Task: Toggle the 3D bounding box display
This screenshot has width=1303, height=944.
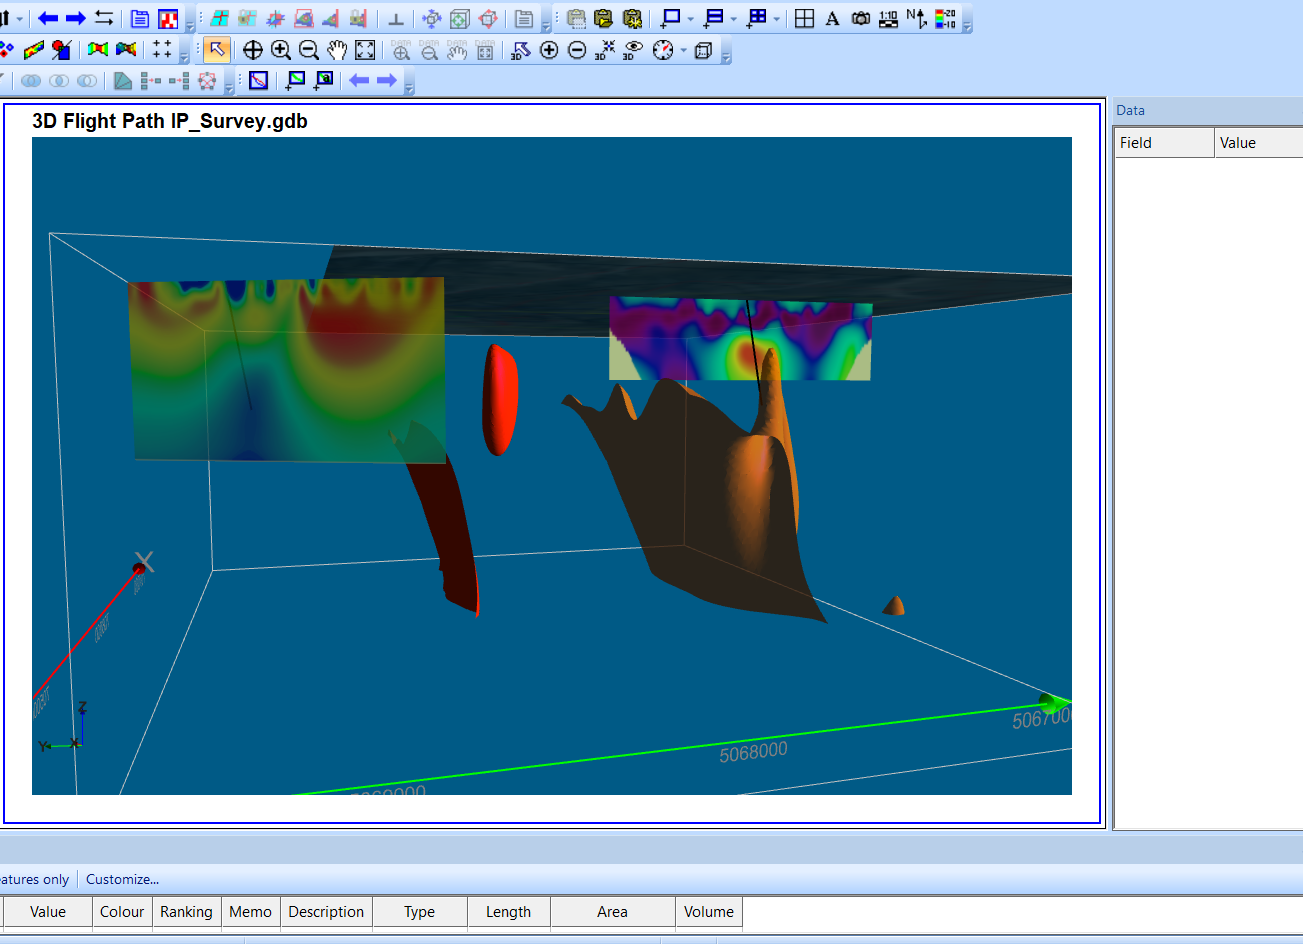Action: click(703, 50)
